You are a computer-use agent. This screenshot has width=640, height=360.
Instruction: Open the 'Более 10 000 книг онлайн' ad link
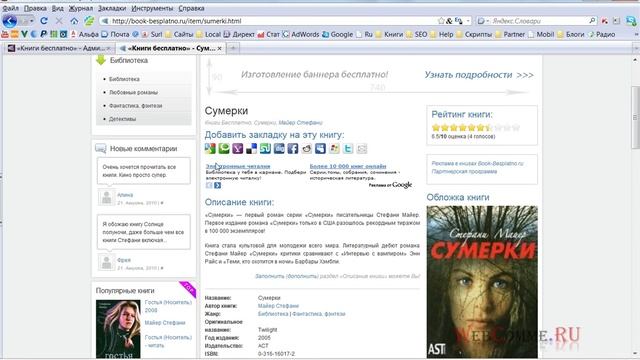point(348,166)
